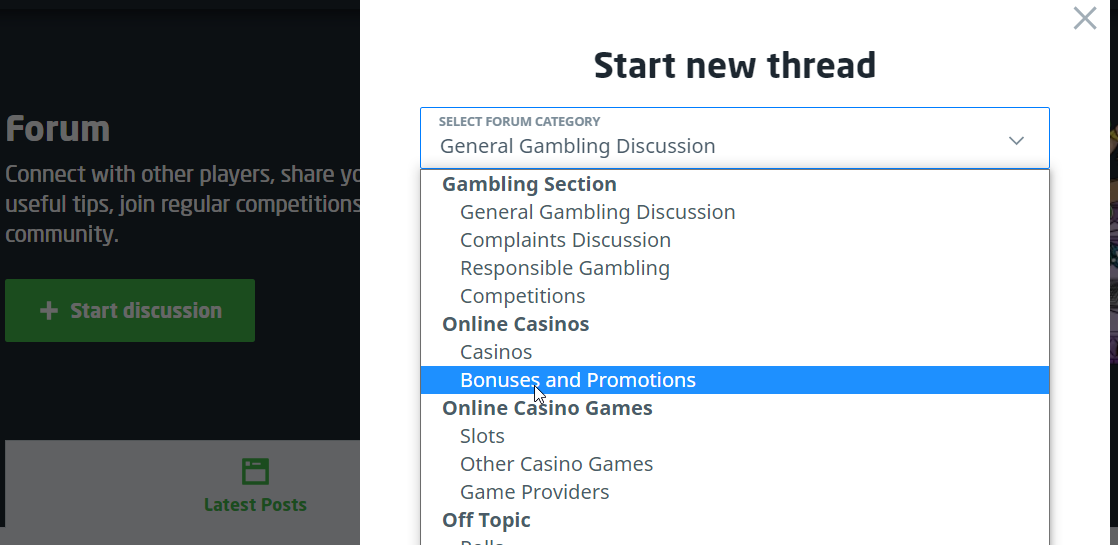Close the Start new thread dialog
The width and height of the screenshot is (1118, 545).
pos(1084,18)
